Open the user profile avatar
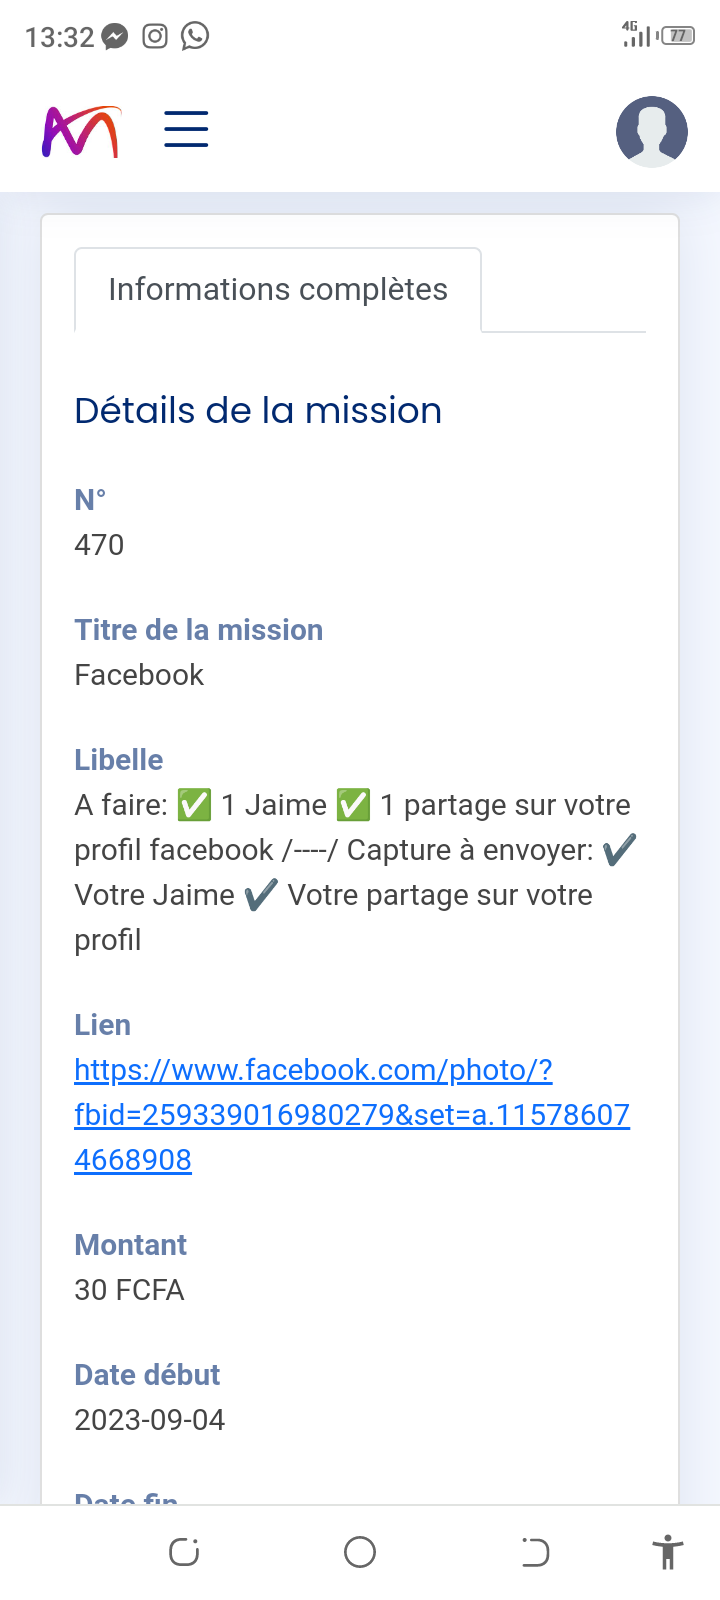720x1600 pixels. pyautogui.click(x=651, y=131)
